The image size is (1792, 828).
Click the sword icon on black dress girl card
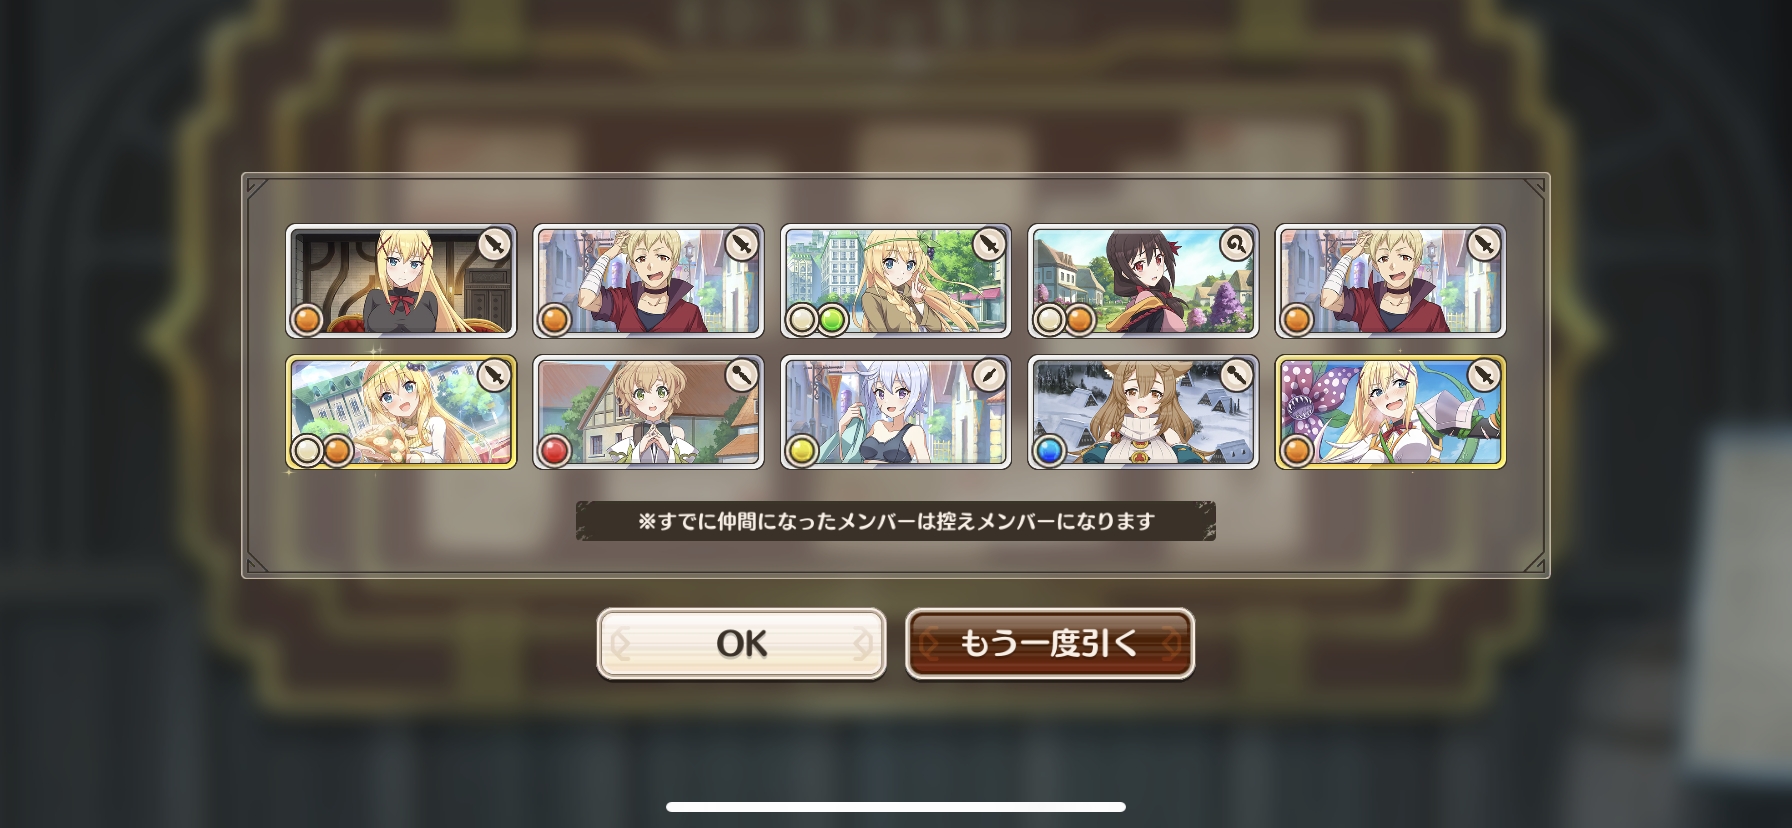pos(494,245)
